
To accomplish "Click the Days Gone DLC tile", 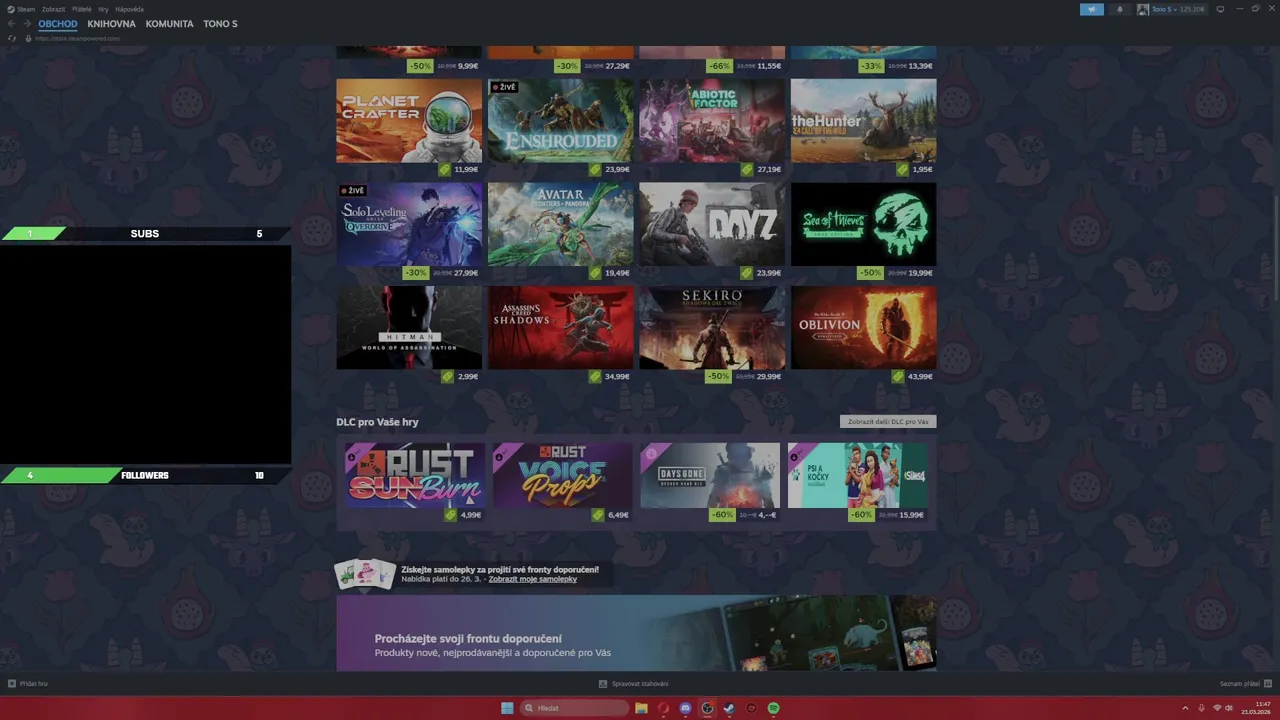I will pos(710,475).
